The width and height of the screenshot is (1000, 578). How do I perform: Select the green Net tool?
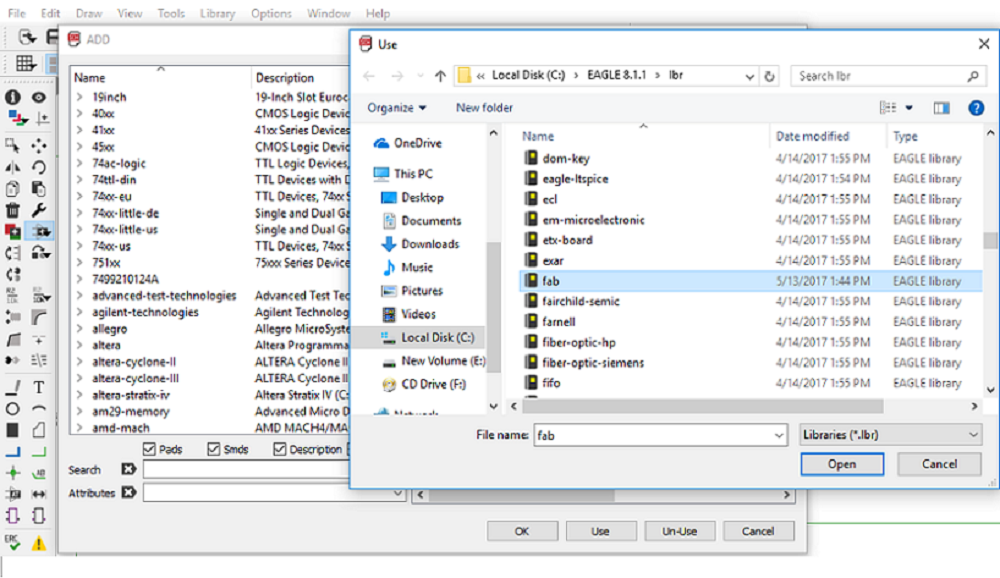[39, 452]
